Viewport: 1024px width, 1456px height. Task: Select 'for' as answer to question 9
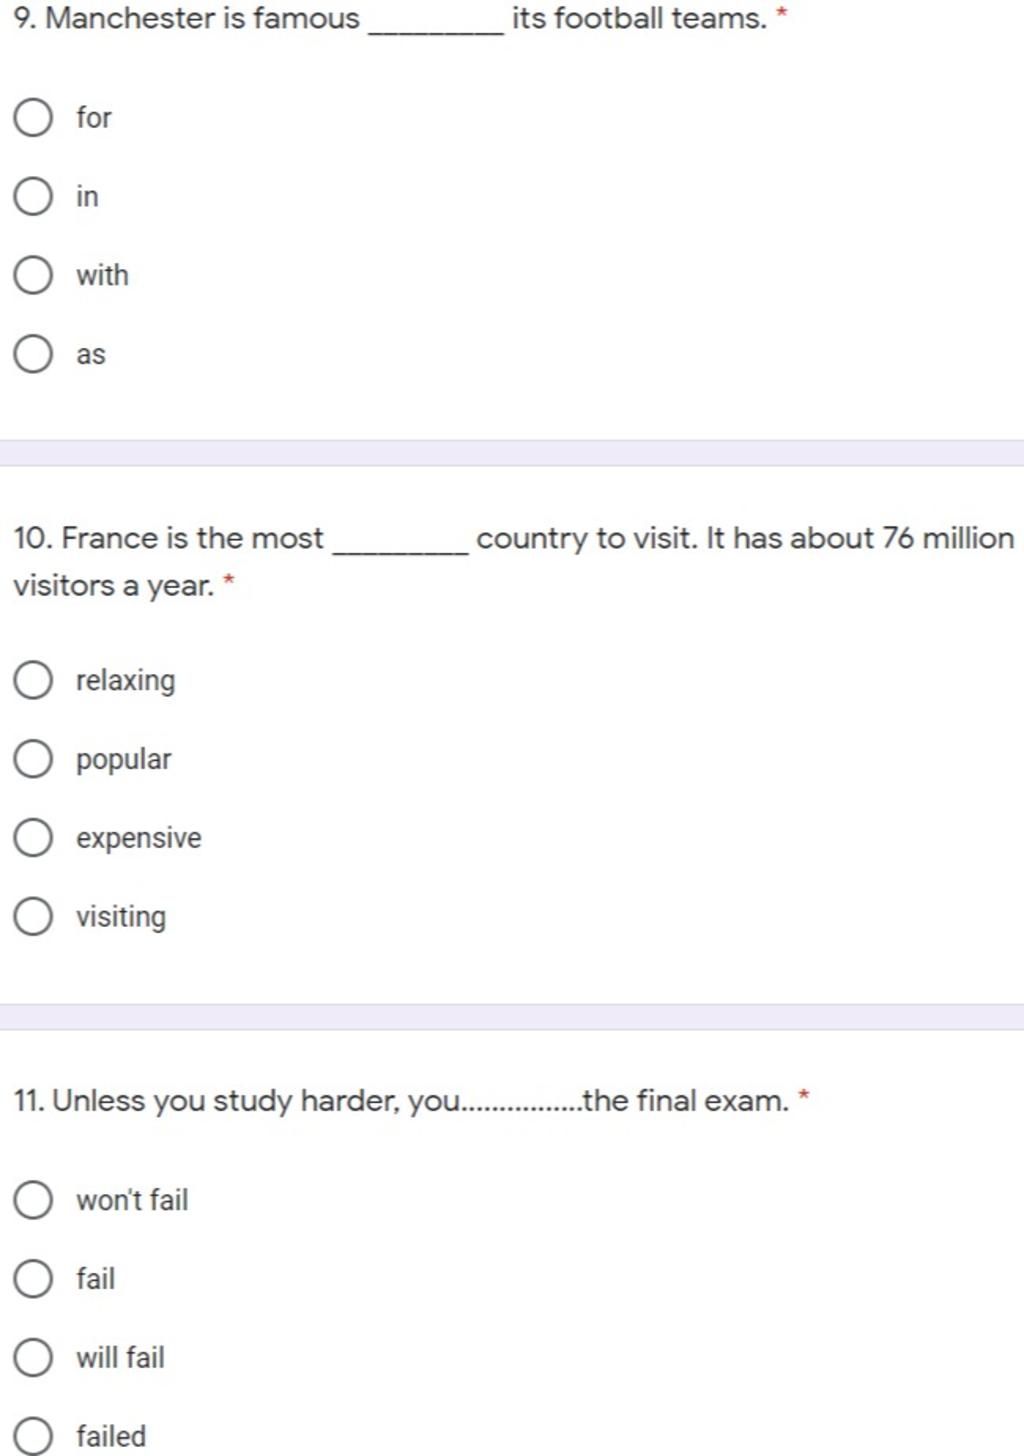click(x=33, y=118)
